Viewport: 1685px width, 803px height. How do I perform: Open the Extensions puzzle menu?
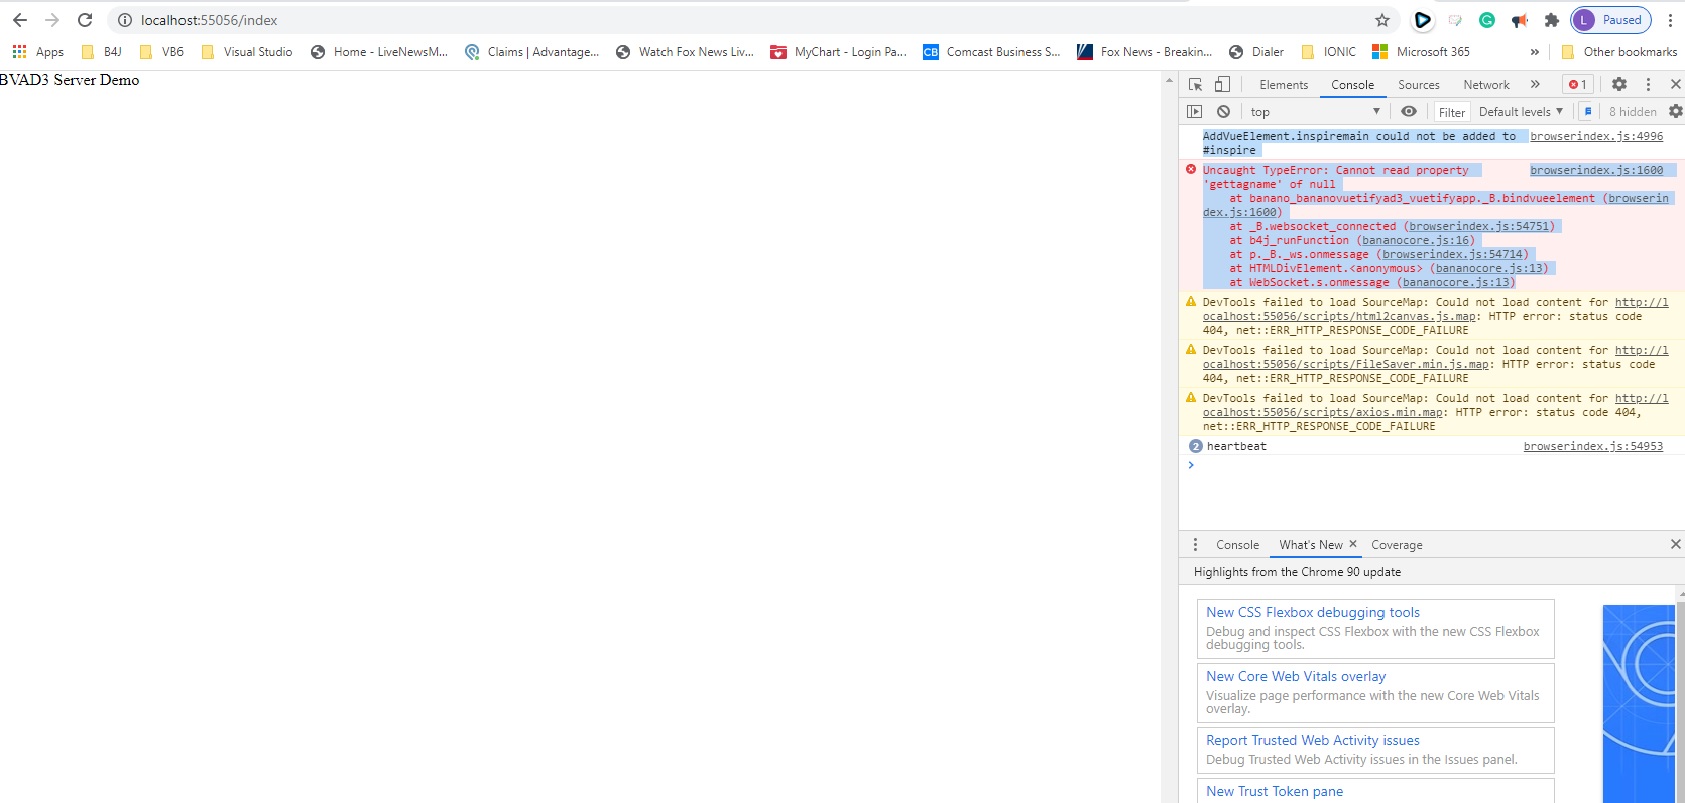click(1552, 20)
